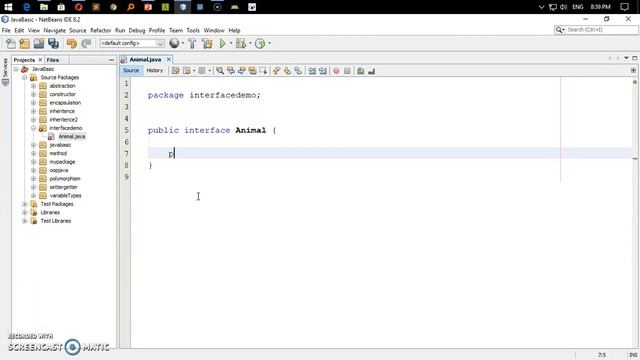
Task: Select the variableTypes package
Action: point(65,196)
